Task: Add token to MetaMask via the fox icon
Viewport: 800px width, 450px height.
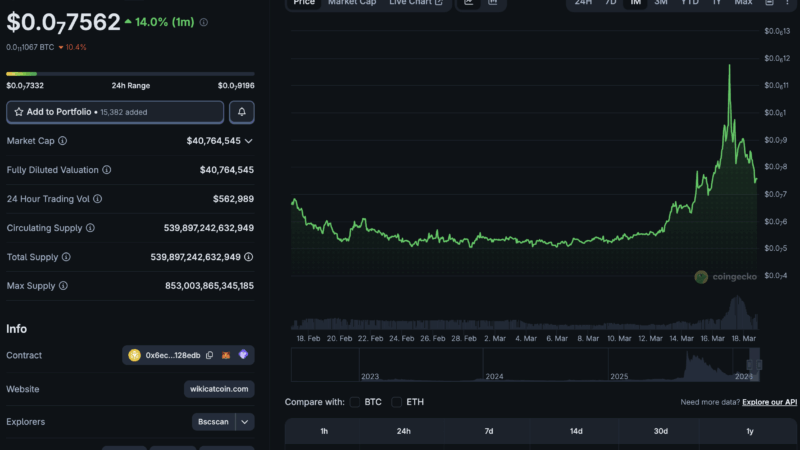Action: 226,355
